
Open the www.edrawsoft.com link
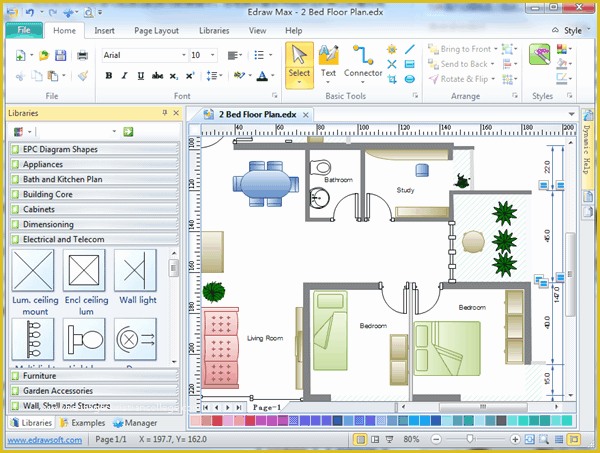(x=44, y=440)
